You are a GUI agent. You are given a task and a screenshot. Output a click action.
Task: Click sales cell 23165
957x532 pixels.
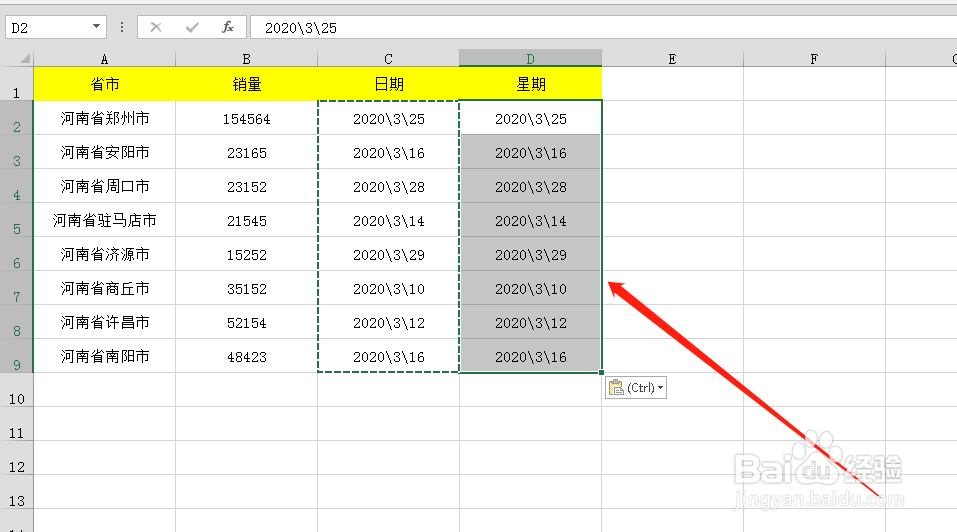(247, 152)
